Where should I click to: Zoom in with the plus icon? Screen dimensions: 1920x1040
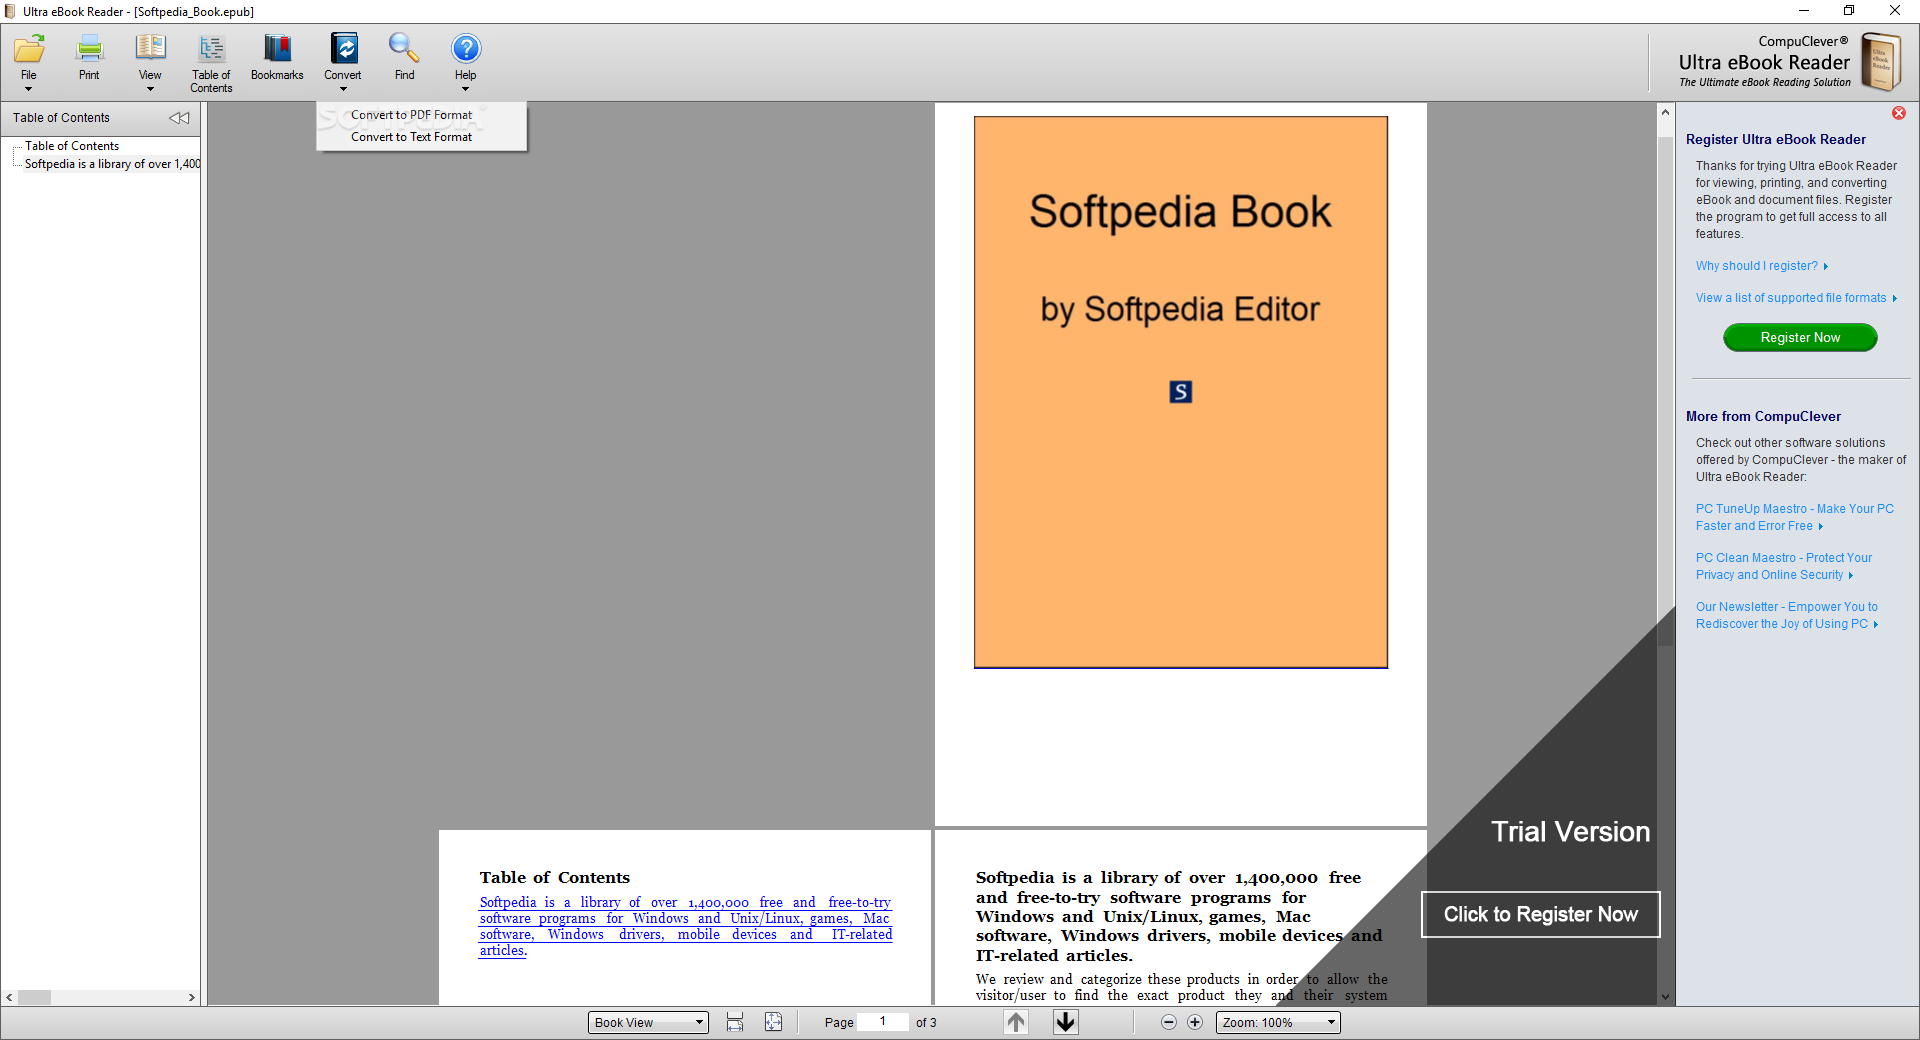pos(1195,1022)
